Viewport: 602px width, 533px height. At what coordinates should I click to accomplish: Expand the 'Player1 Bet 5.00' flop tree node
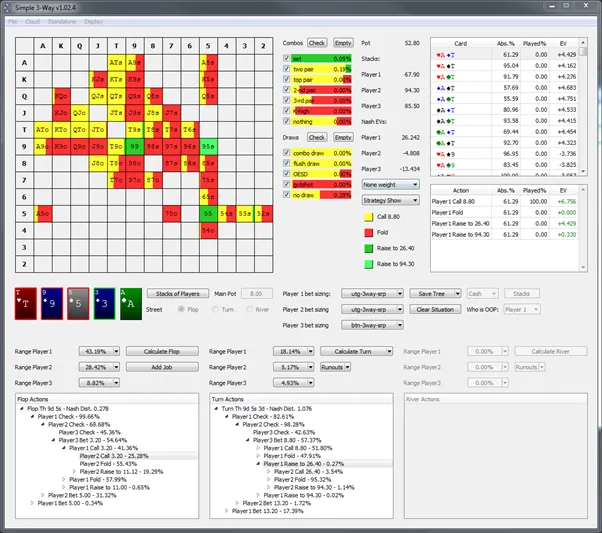[31, 502]
